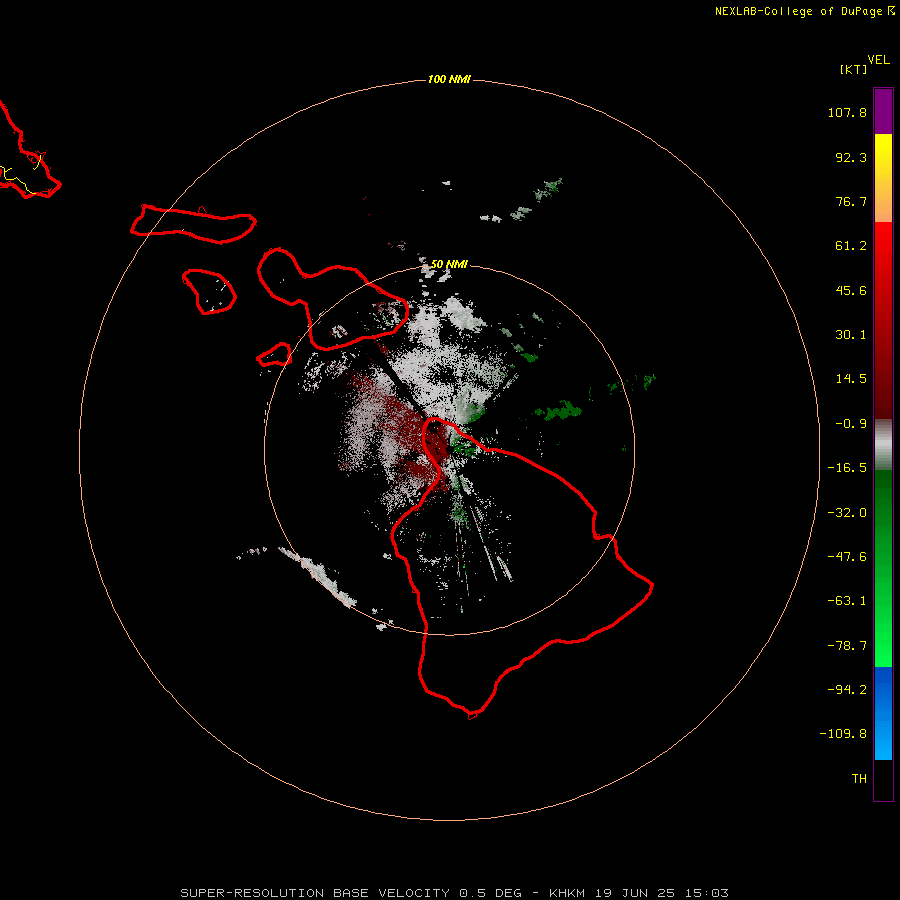The image size is (900, 900).
Task: Click the NEXLAB-College of DuPage watermark text
Action: point(798,11)
